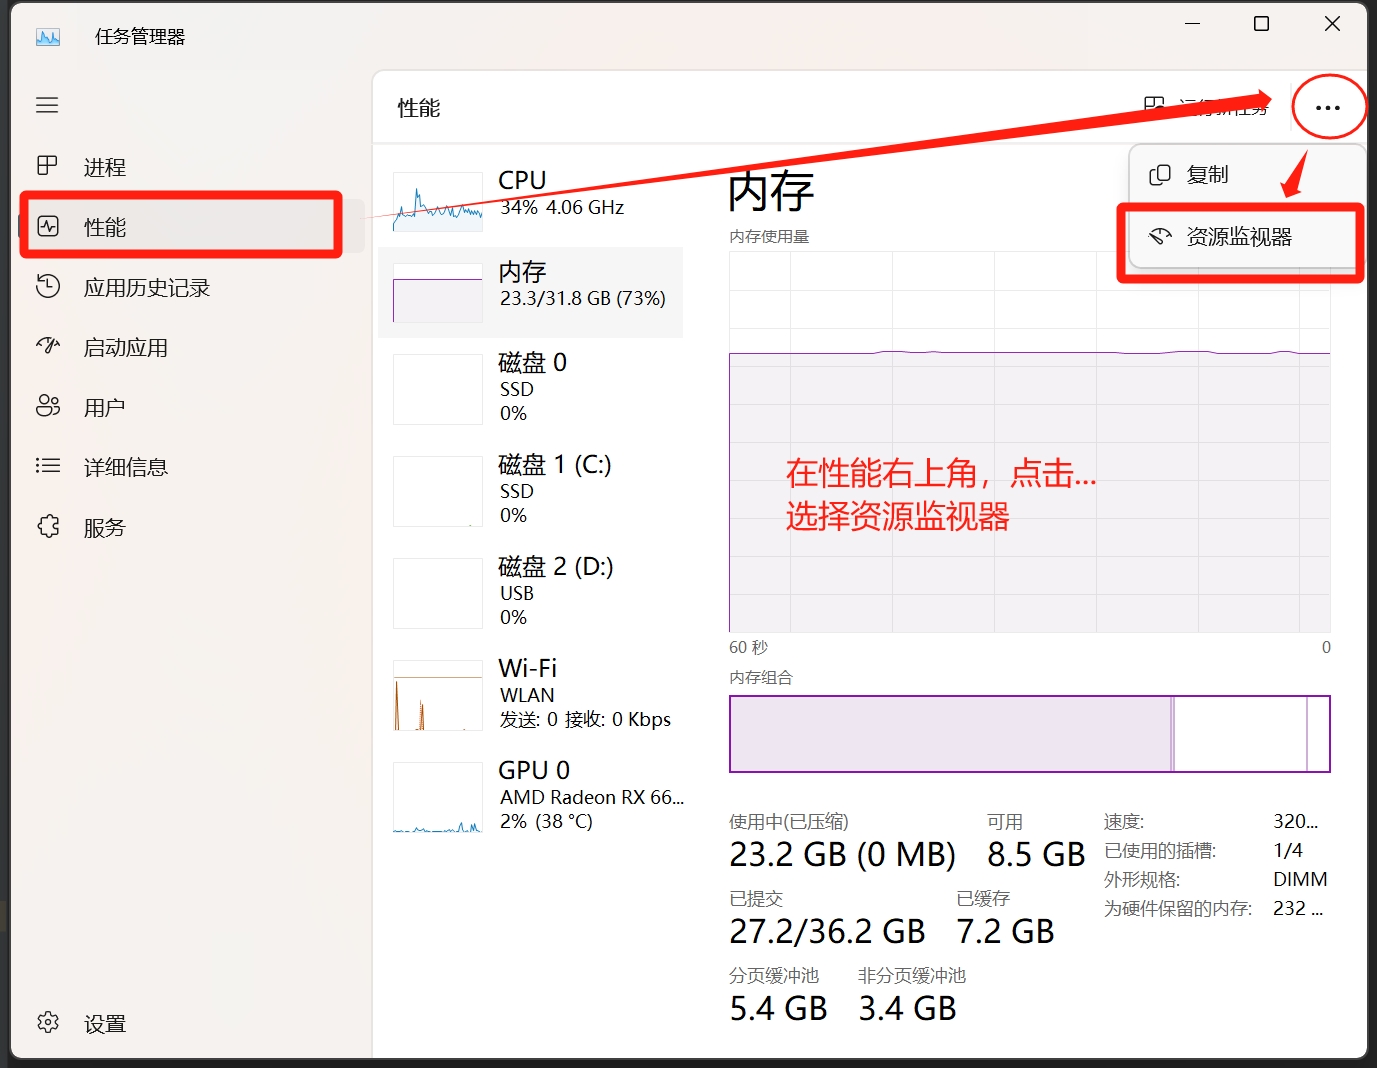Click the speedometer icon for 资源监视器

click(1160, 237)
